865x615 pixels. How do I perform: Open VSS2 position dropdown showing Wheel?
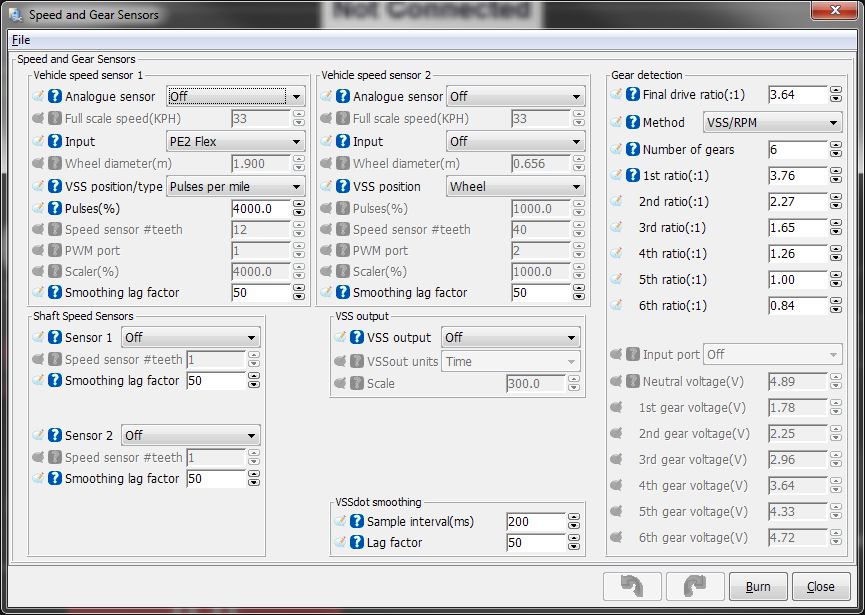[516, 186]
